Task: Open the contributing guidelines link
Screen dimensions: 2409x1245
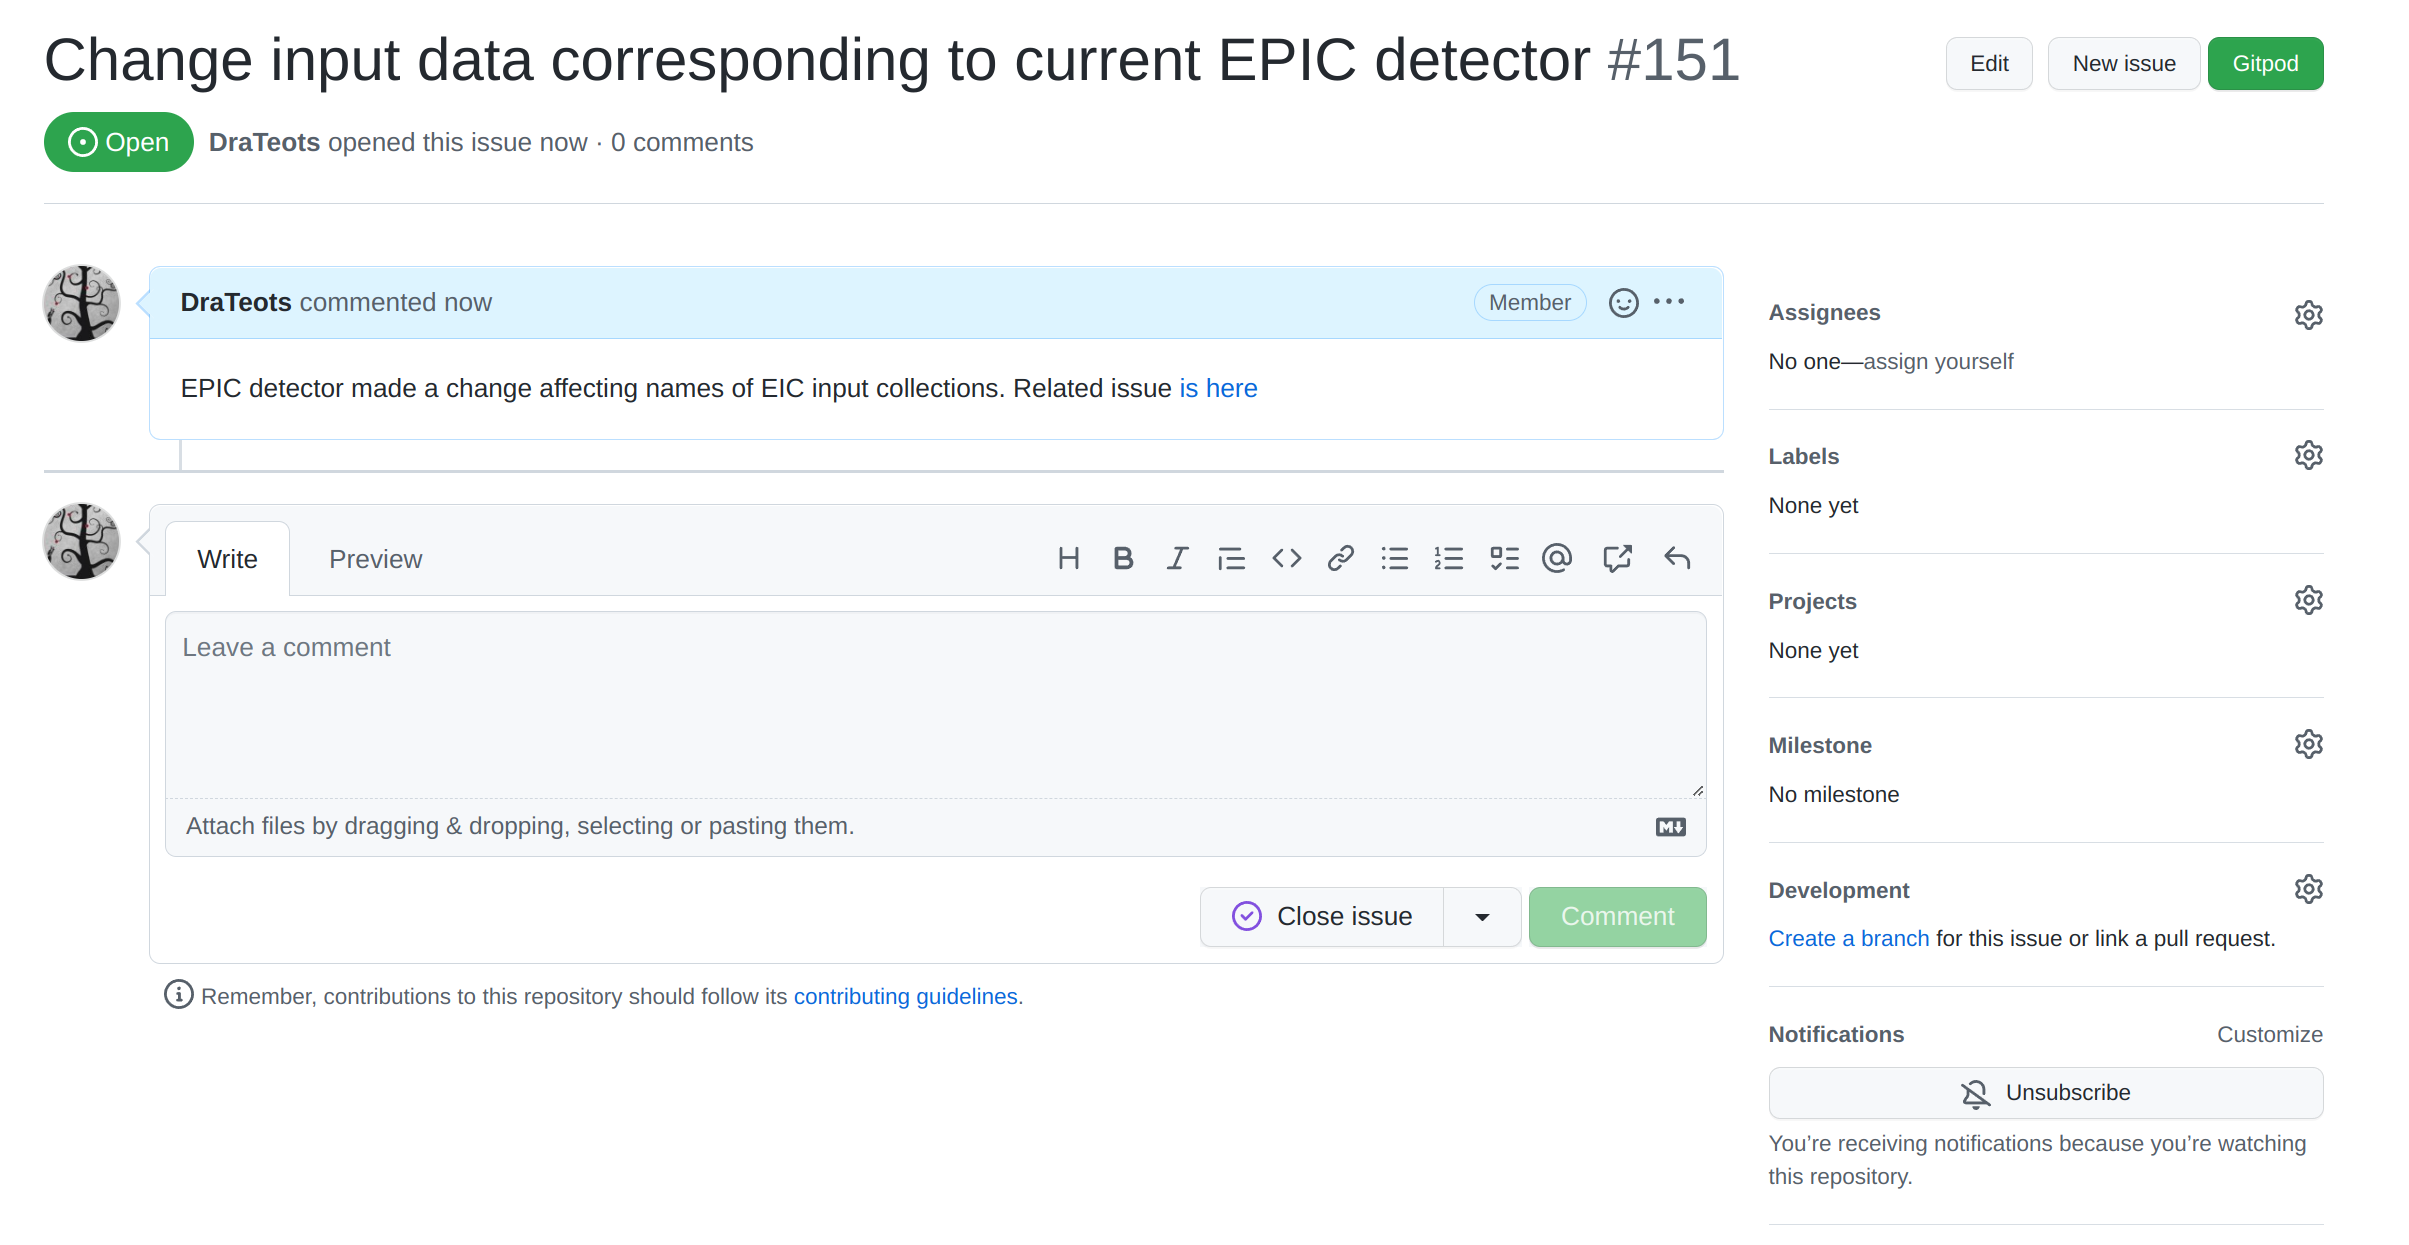Action: [906, 996]
